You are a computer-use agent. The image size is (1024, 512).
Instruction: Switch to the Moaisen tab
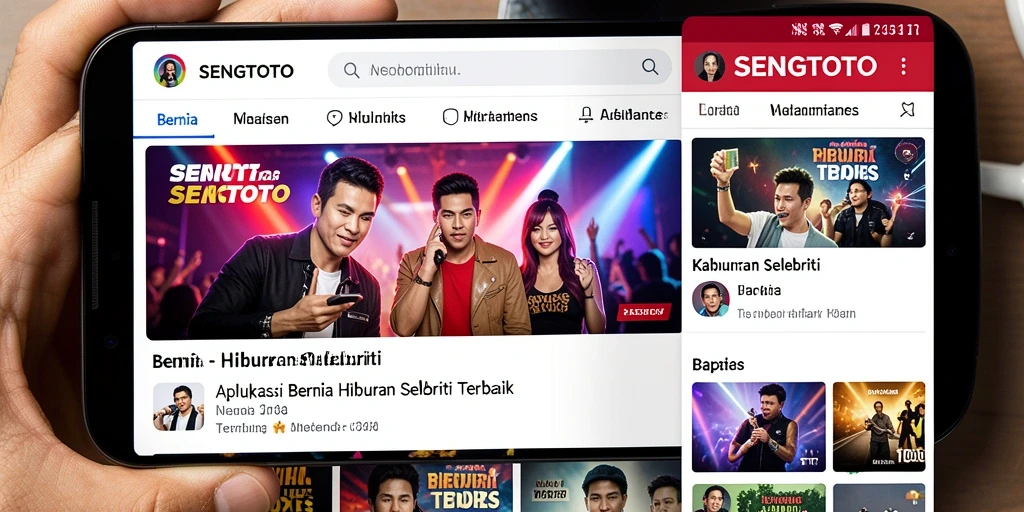click(261, 118)
